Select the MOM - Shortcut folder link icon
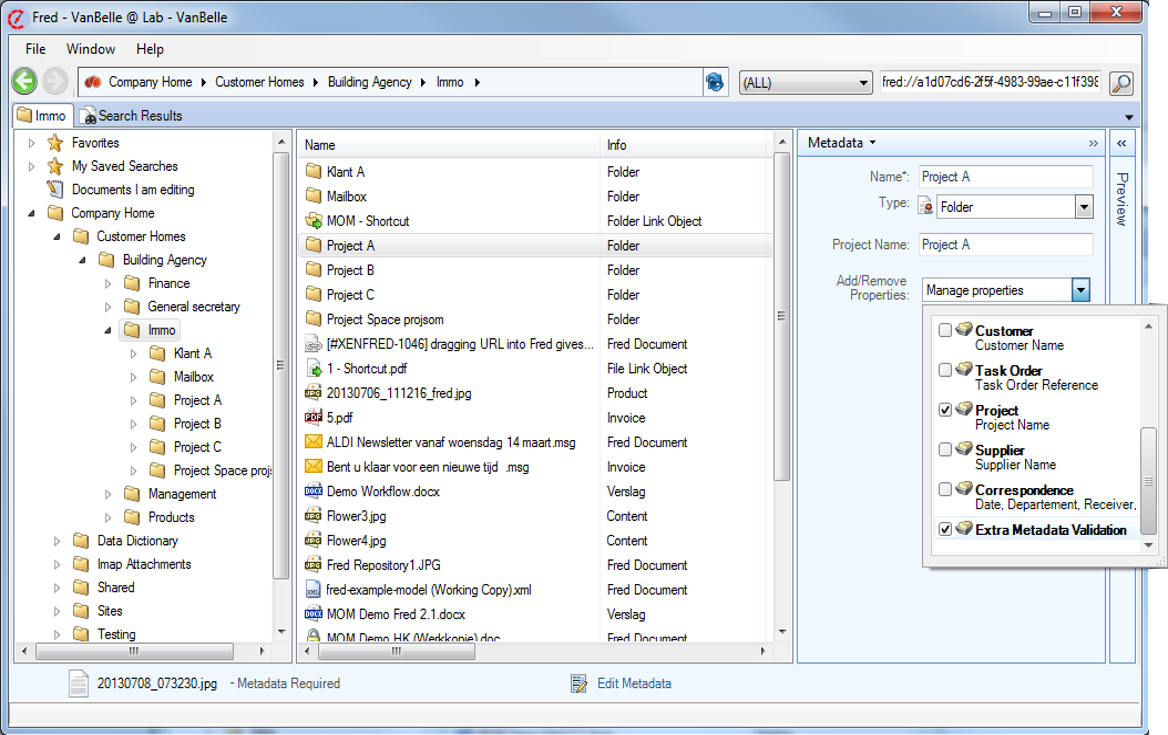 pyautogui.click(x=313, y=221)
